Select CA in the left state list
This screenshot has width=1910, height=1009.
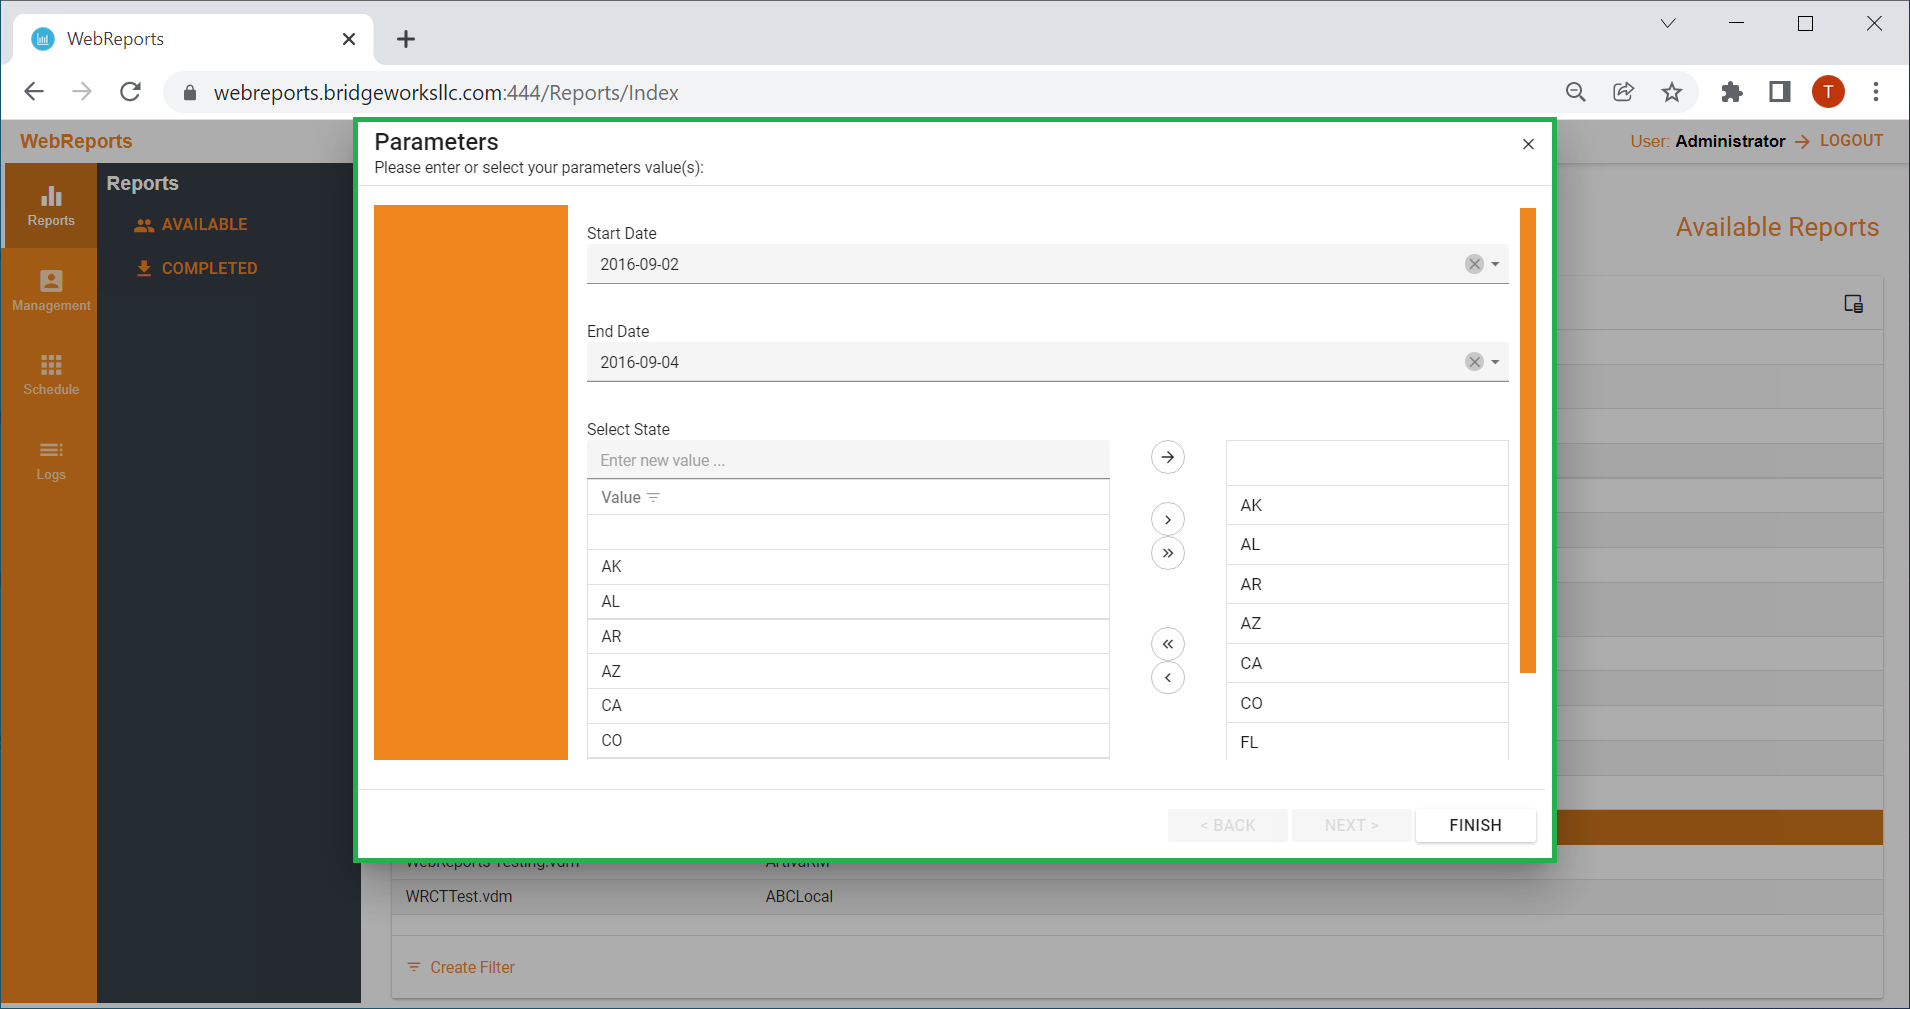pyautogui.click(x=848, y=706)
